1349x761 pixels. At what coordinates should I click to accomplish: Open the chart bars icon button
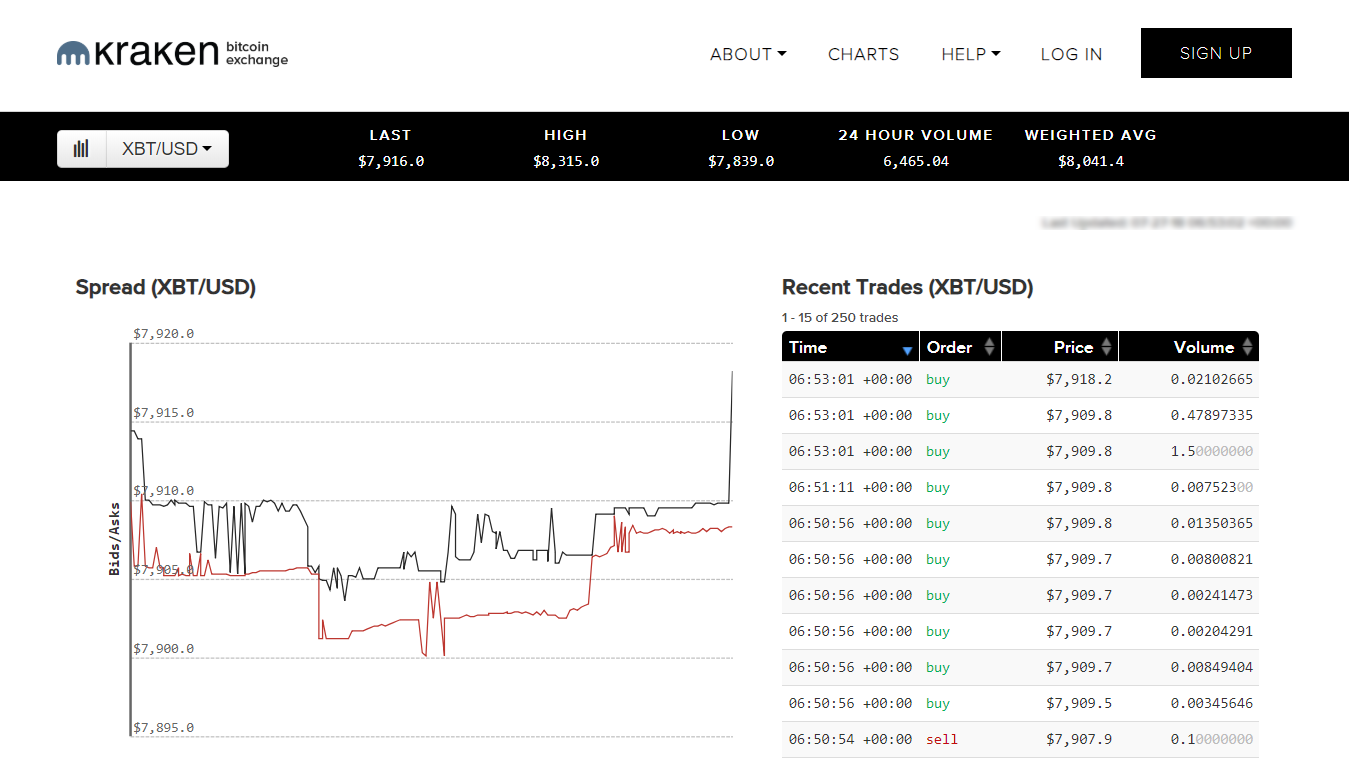click(81, 149)
